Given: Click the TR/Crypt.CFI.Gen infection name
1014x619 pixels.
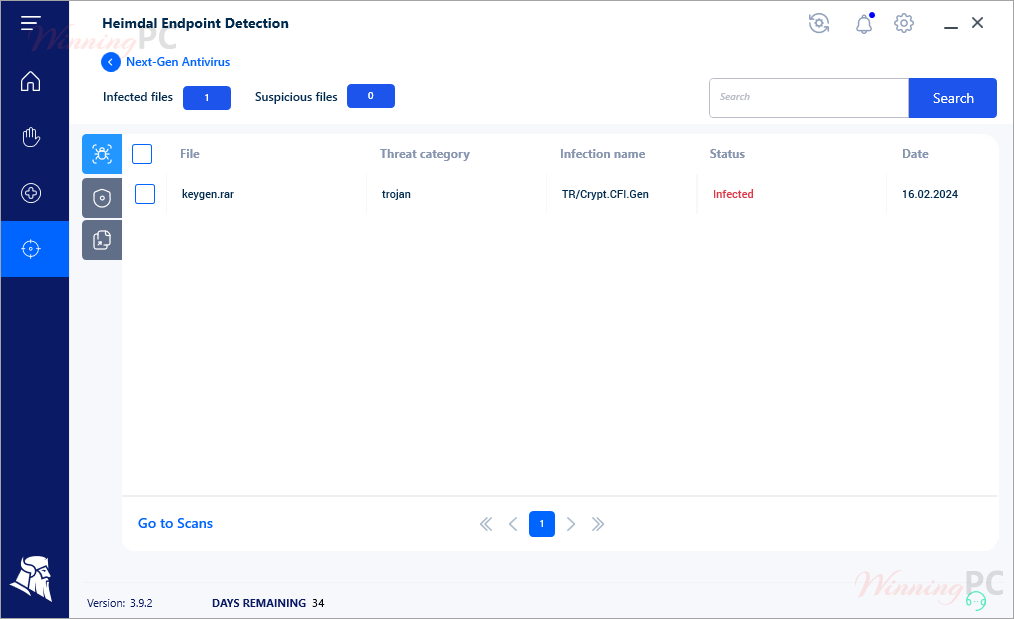Looking at the screenshot, I should point(605,194).
